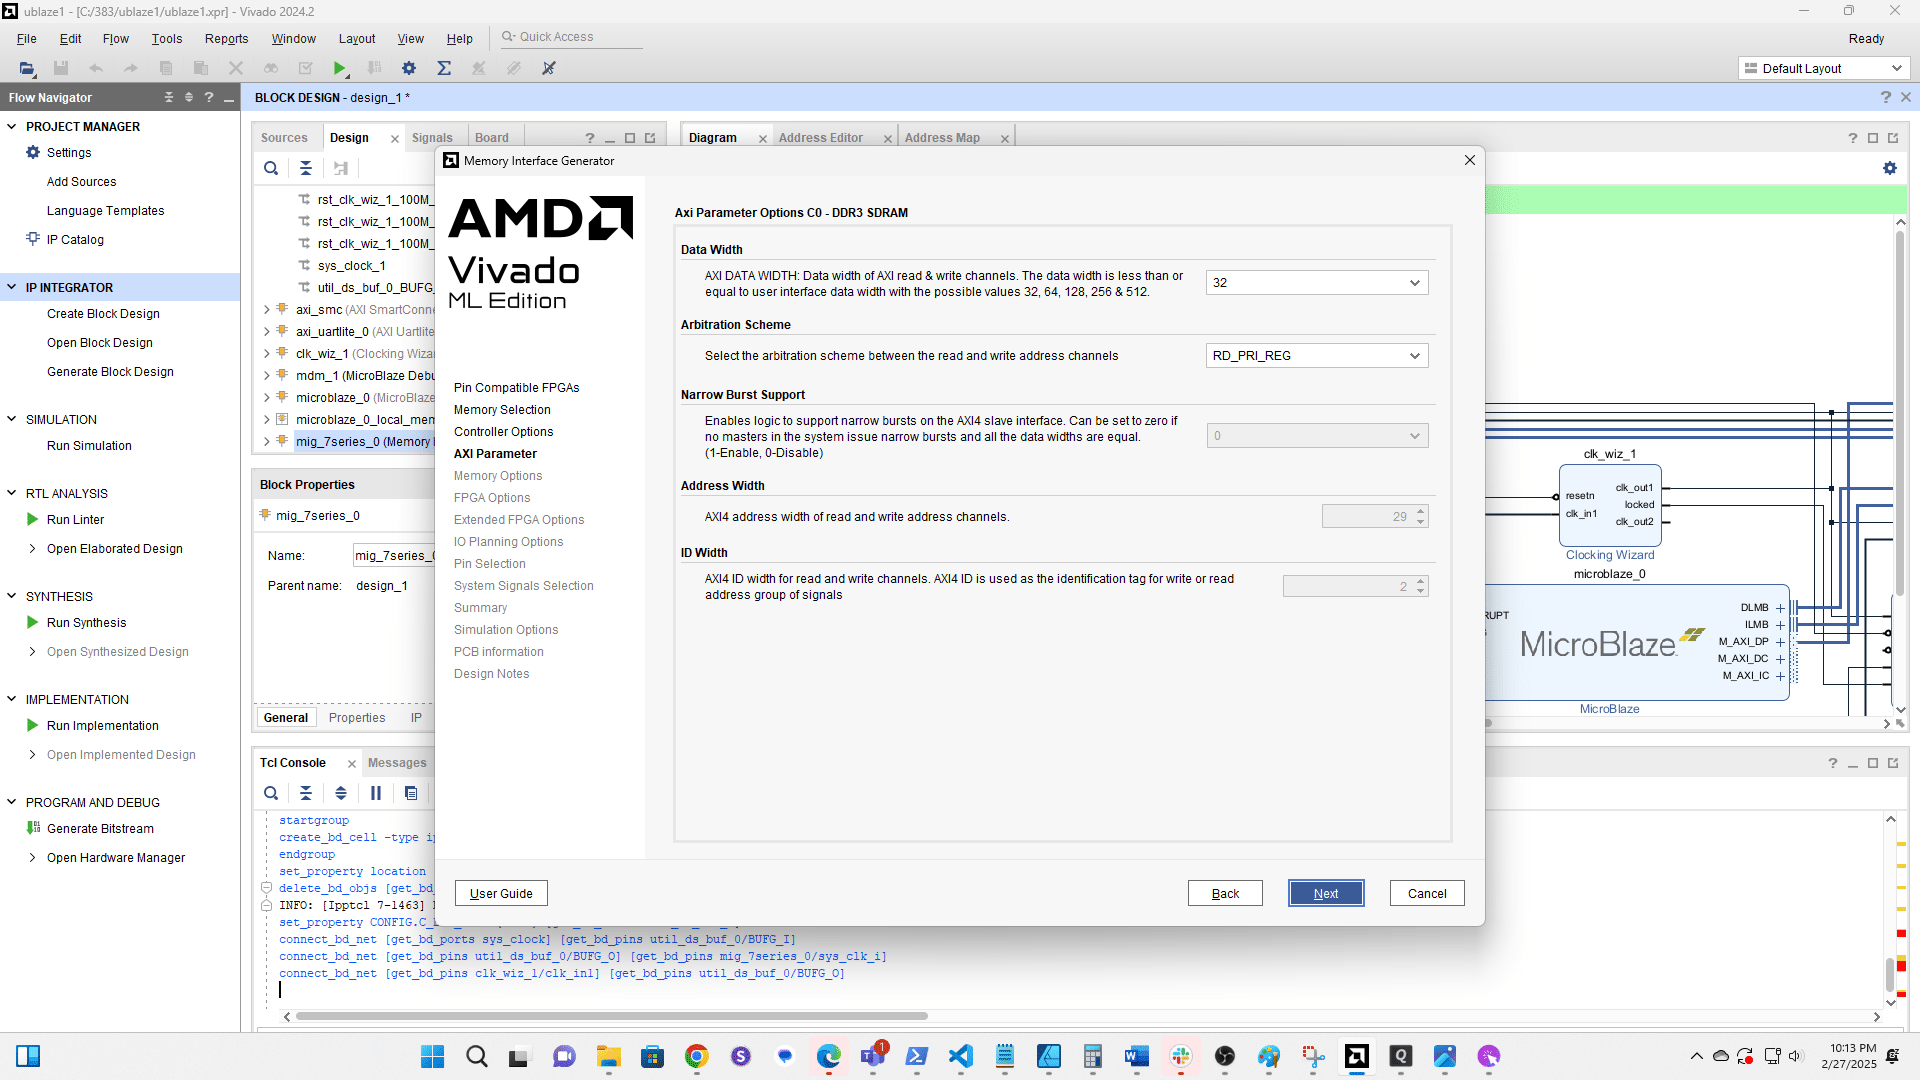Collapse all in Tcl Console toolbar
Image resolution: width=1920 pixels, height=1080 pixels.
pyautogui.click(x=306, y=793)
